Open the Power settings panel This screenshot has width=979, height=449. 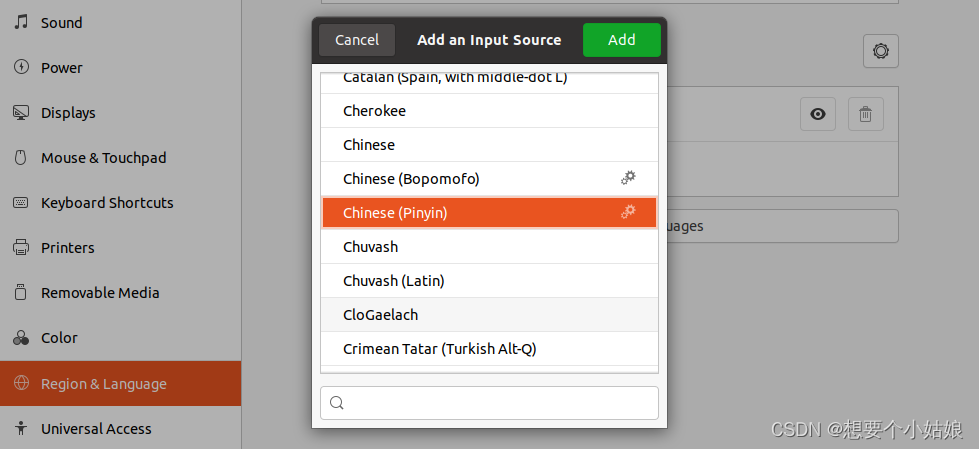click(x=61, y=68)
